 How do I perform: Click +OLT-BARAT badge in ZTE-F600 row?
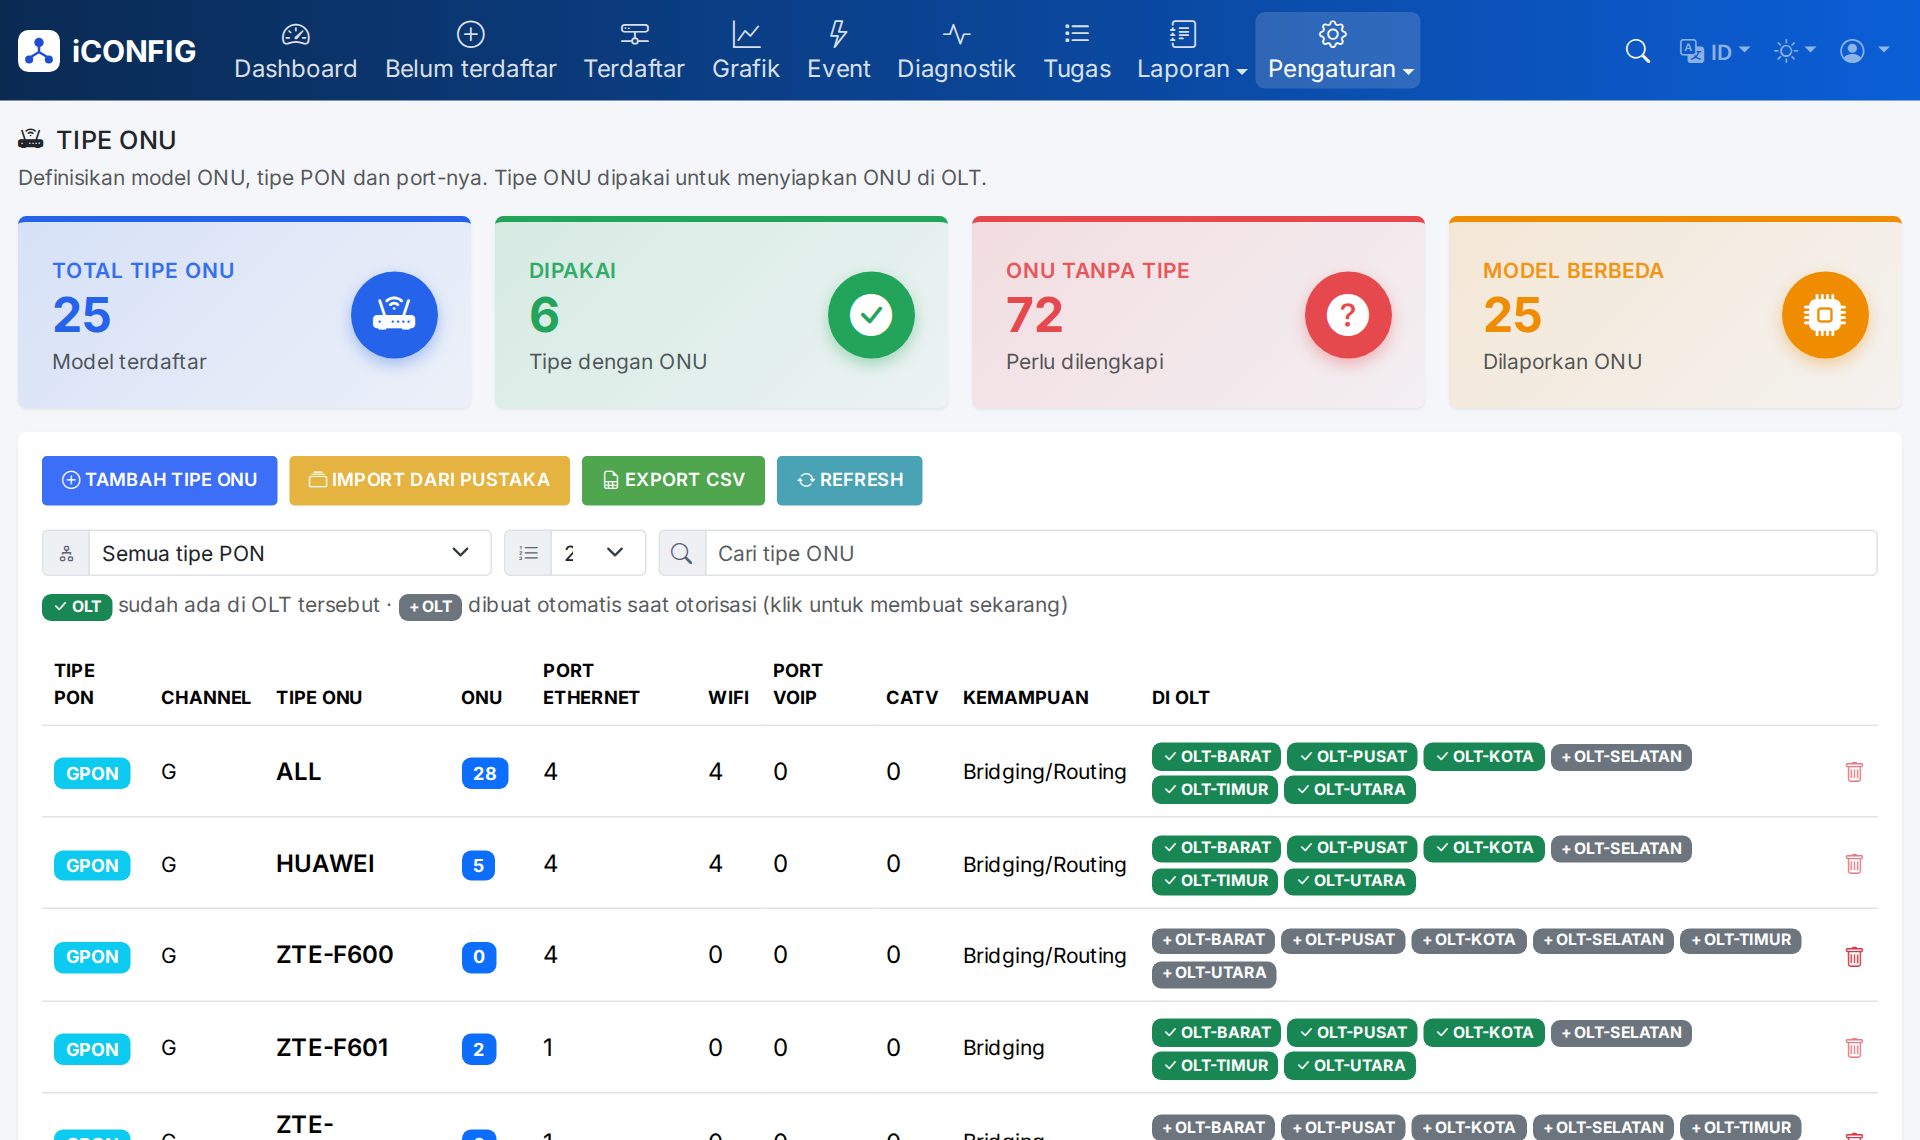click(1213, 940)
